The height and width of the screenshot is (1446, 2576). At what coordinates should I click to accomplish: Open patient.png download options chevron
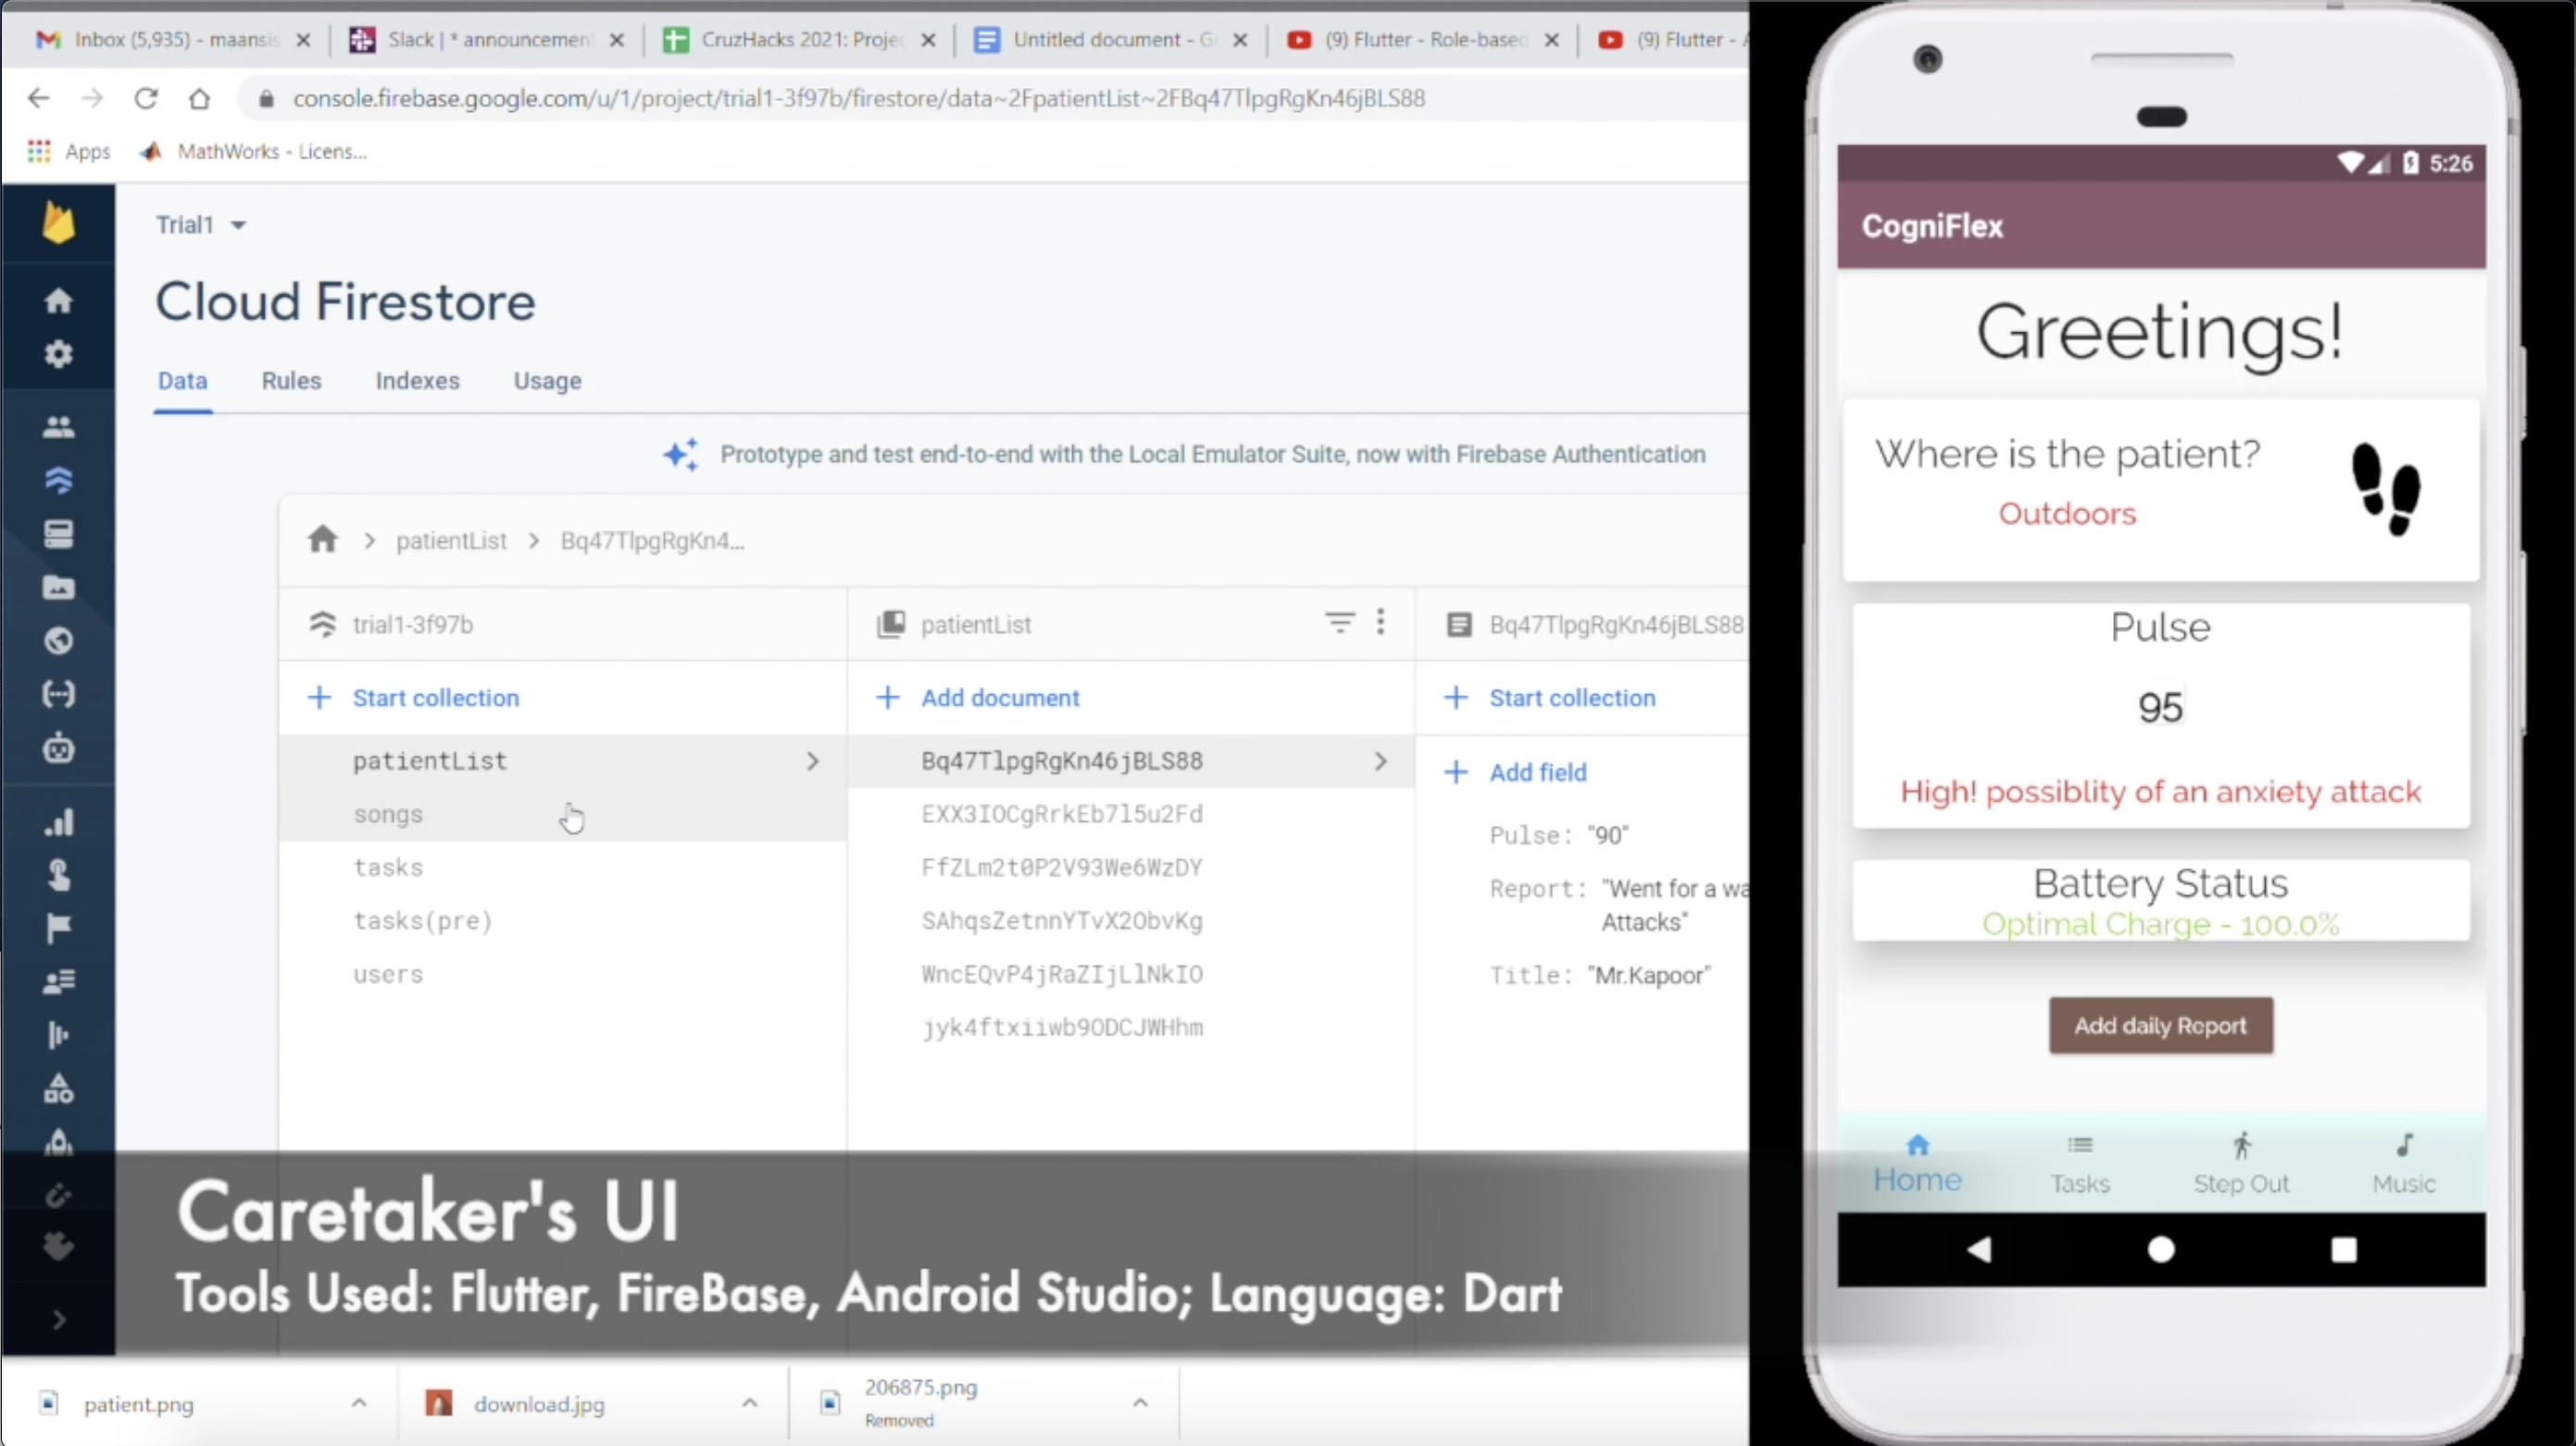359,1403
